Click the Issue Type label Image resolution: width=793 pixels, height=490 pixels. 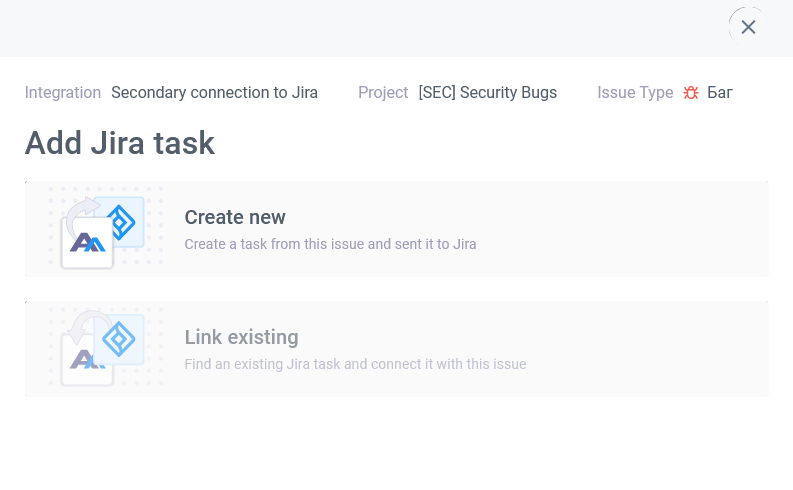pos(635,93)
